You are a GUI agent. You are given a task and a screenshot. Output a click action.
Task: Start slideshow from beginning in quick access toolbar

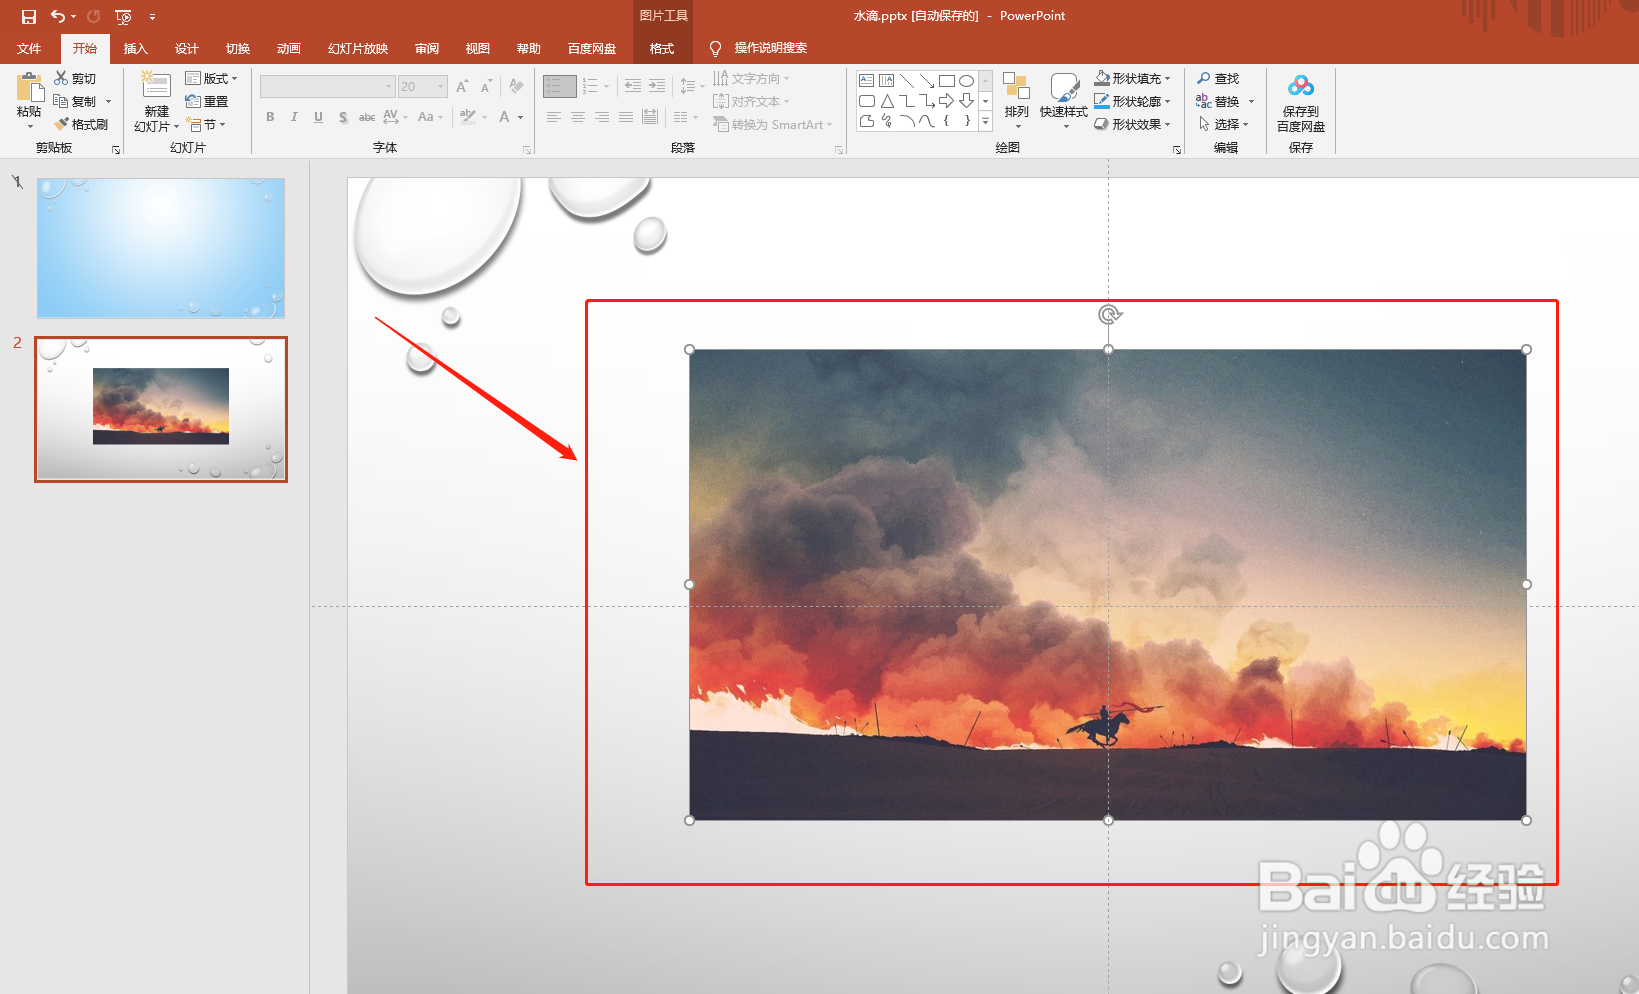point(124,16)
